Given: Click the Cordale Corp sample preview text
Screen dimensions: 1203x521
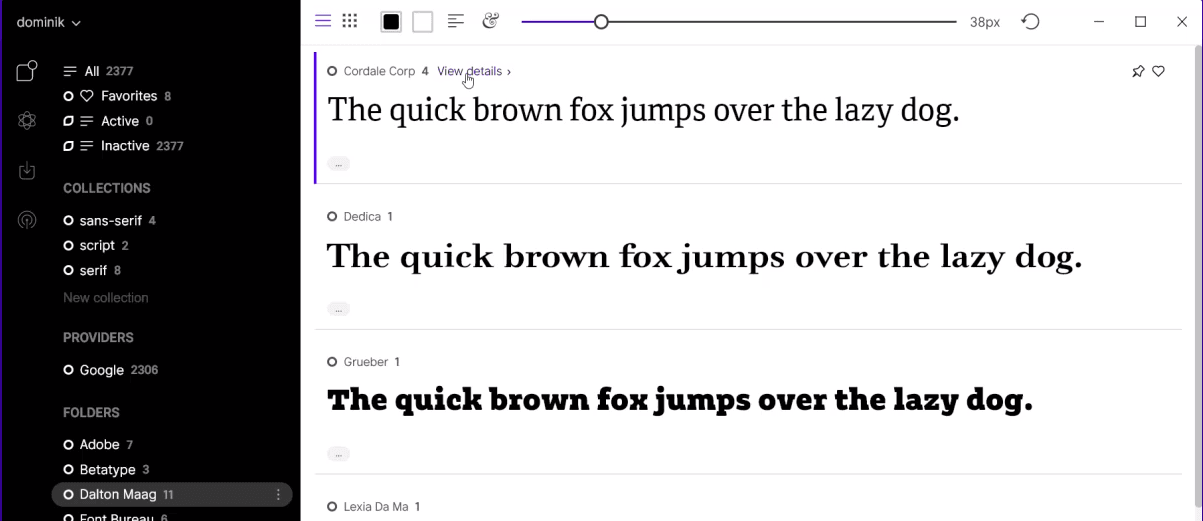Looking at the screenshot, I should pos(643,110).
